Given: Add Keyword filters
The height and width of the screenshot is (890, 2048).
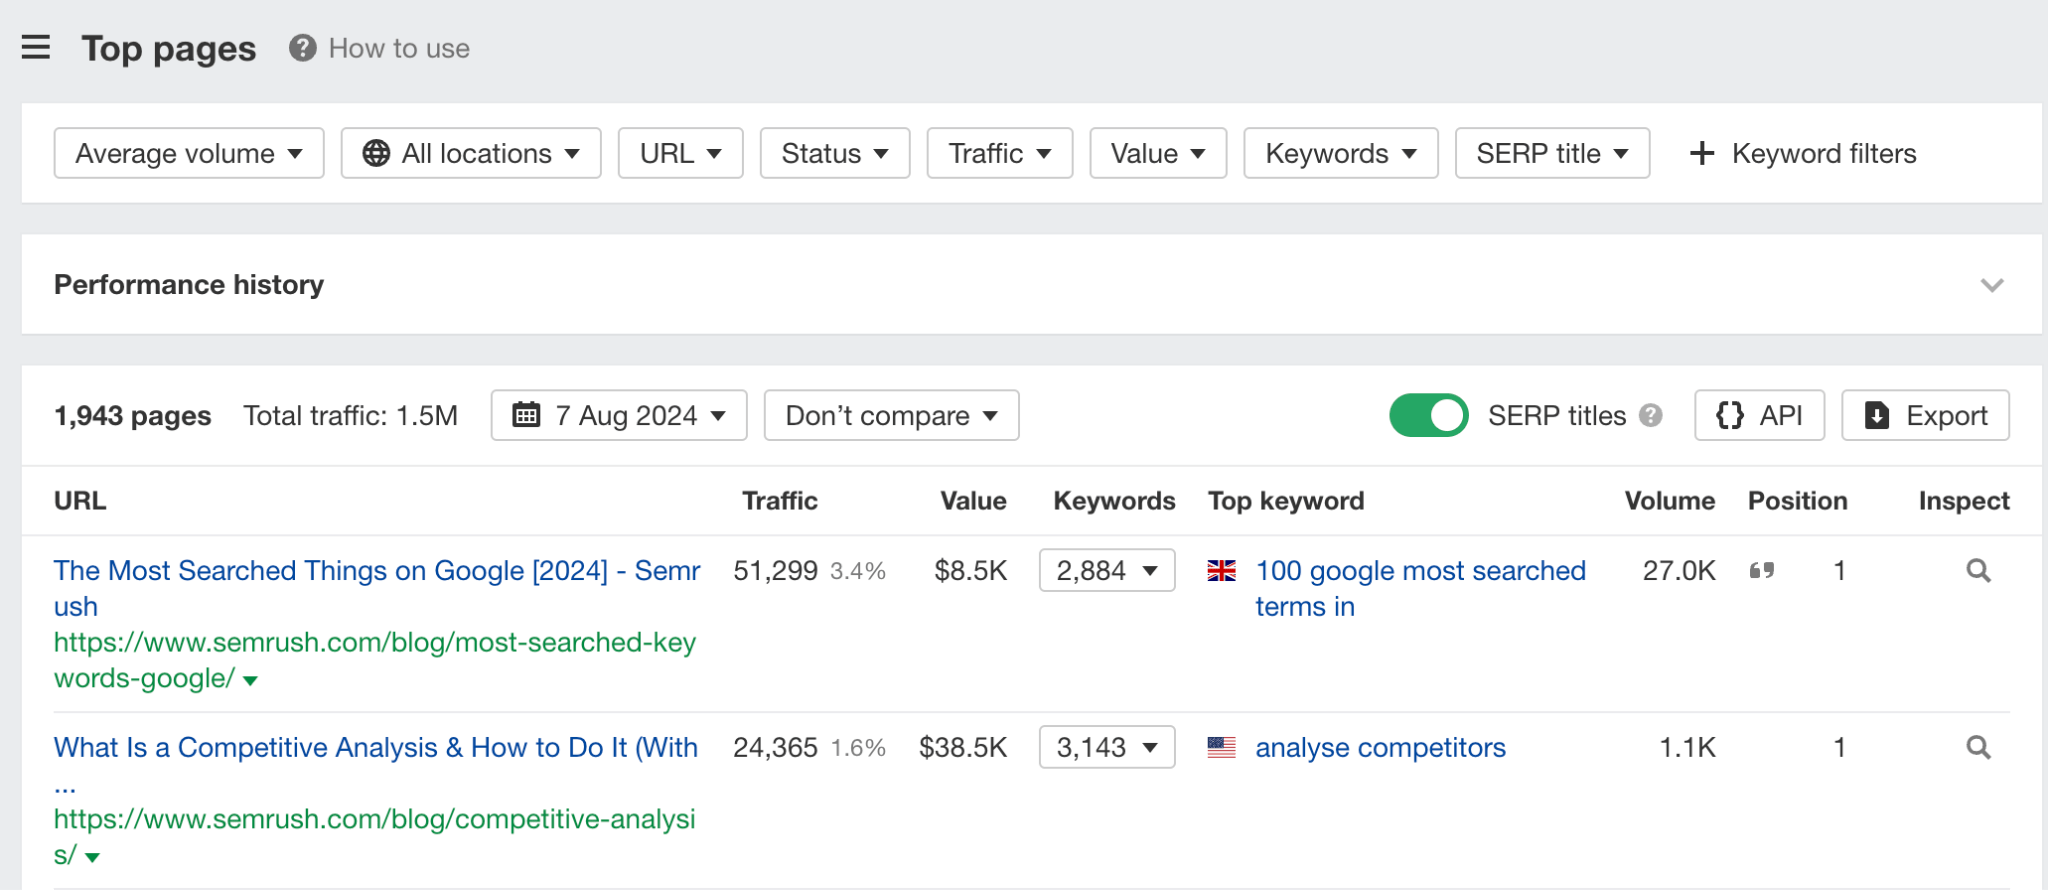Looking at the screenshot, I should 1803,153.
